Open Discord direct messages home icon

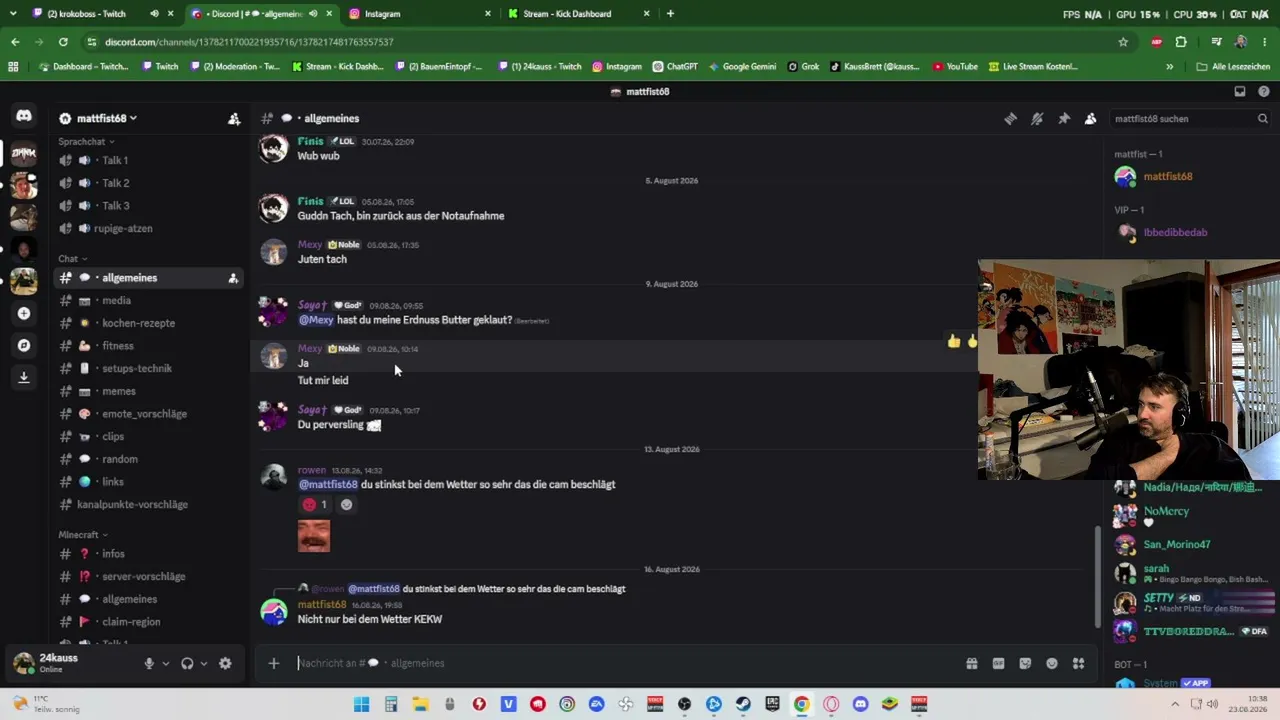24,116
